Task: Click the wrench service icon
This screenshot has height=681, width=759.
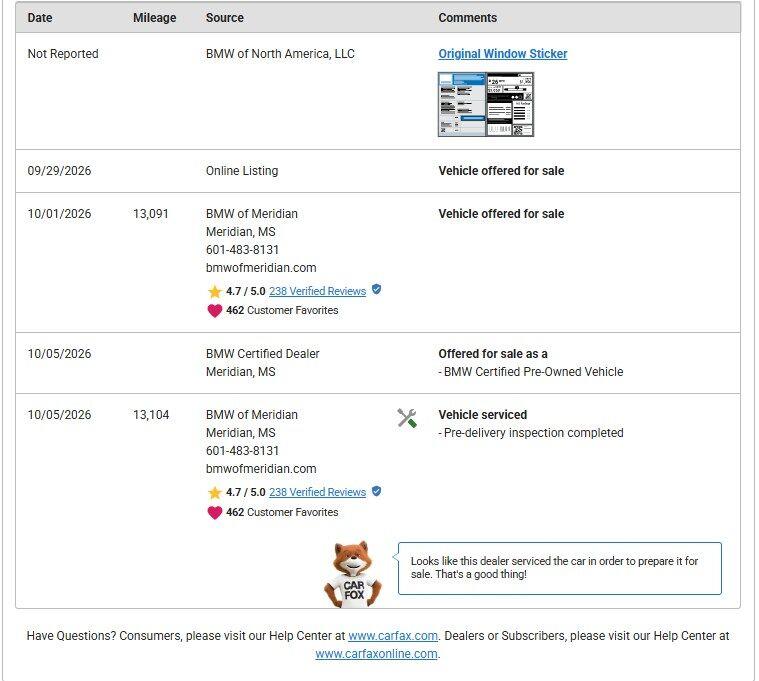Action: pyautogui.click(x=407, y=418)
